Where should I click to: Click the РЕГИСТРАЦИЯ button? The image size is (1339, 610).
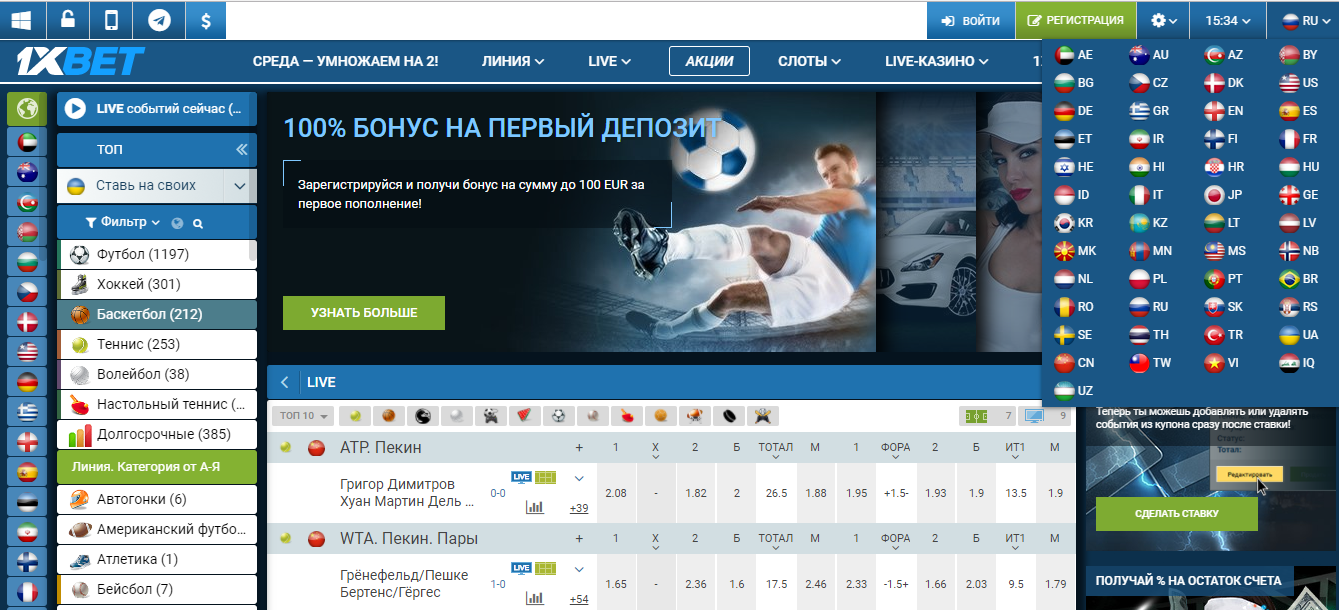(1075, 20)
